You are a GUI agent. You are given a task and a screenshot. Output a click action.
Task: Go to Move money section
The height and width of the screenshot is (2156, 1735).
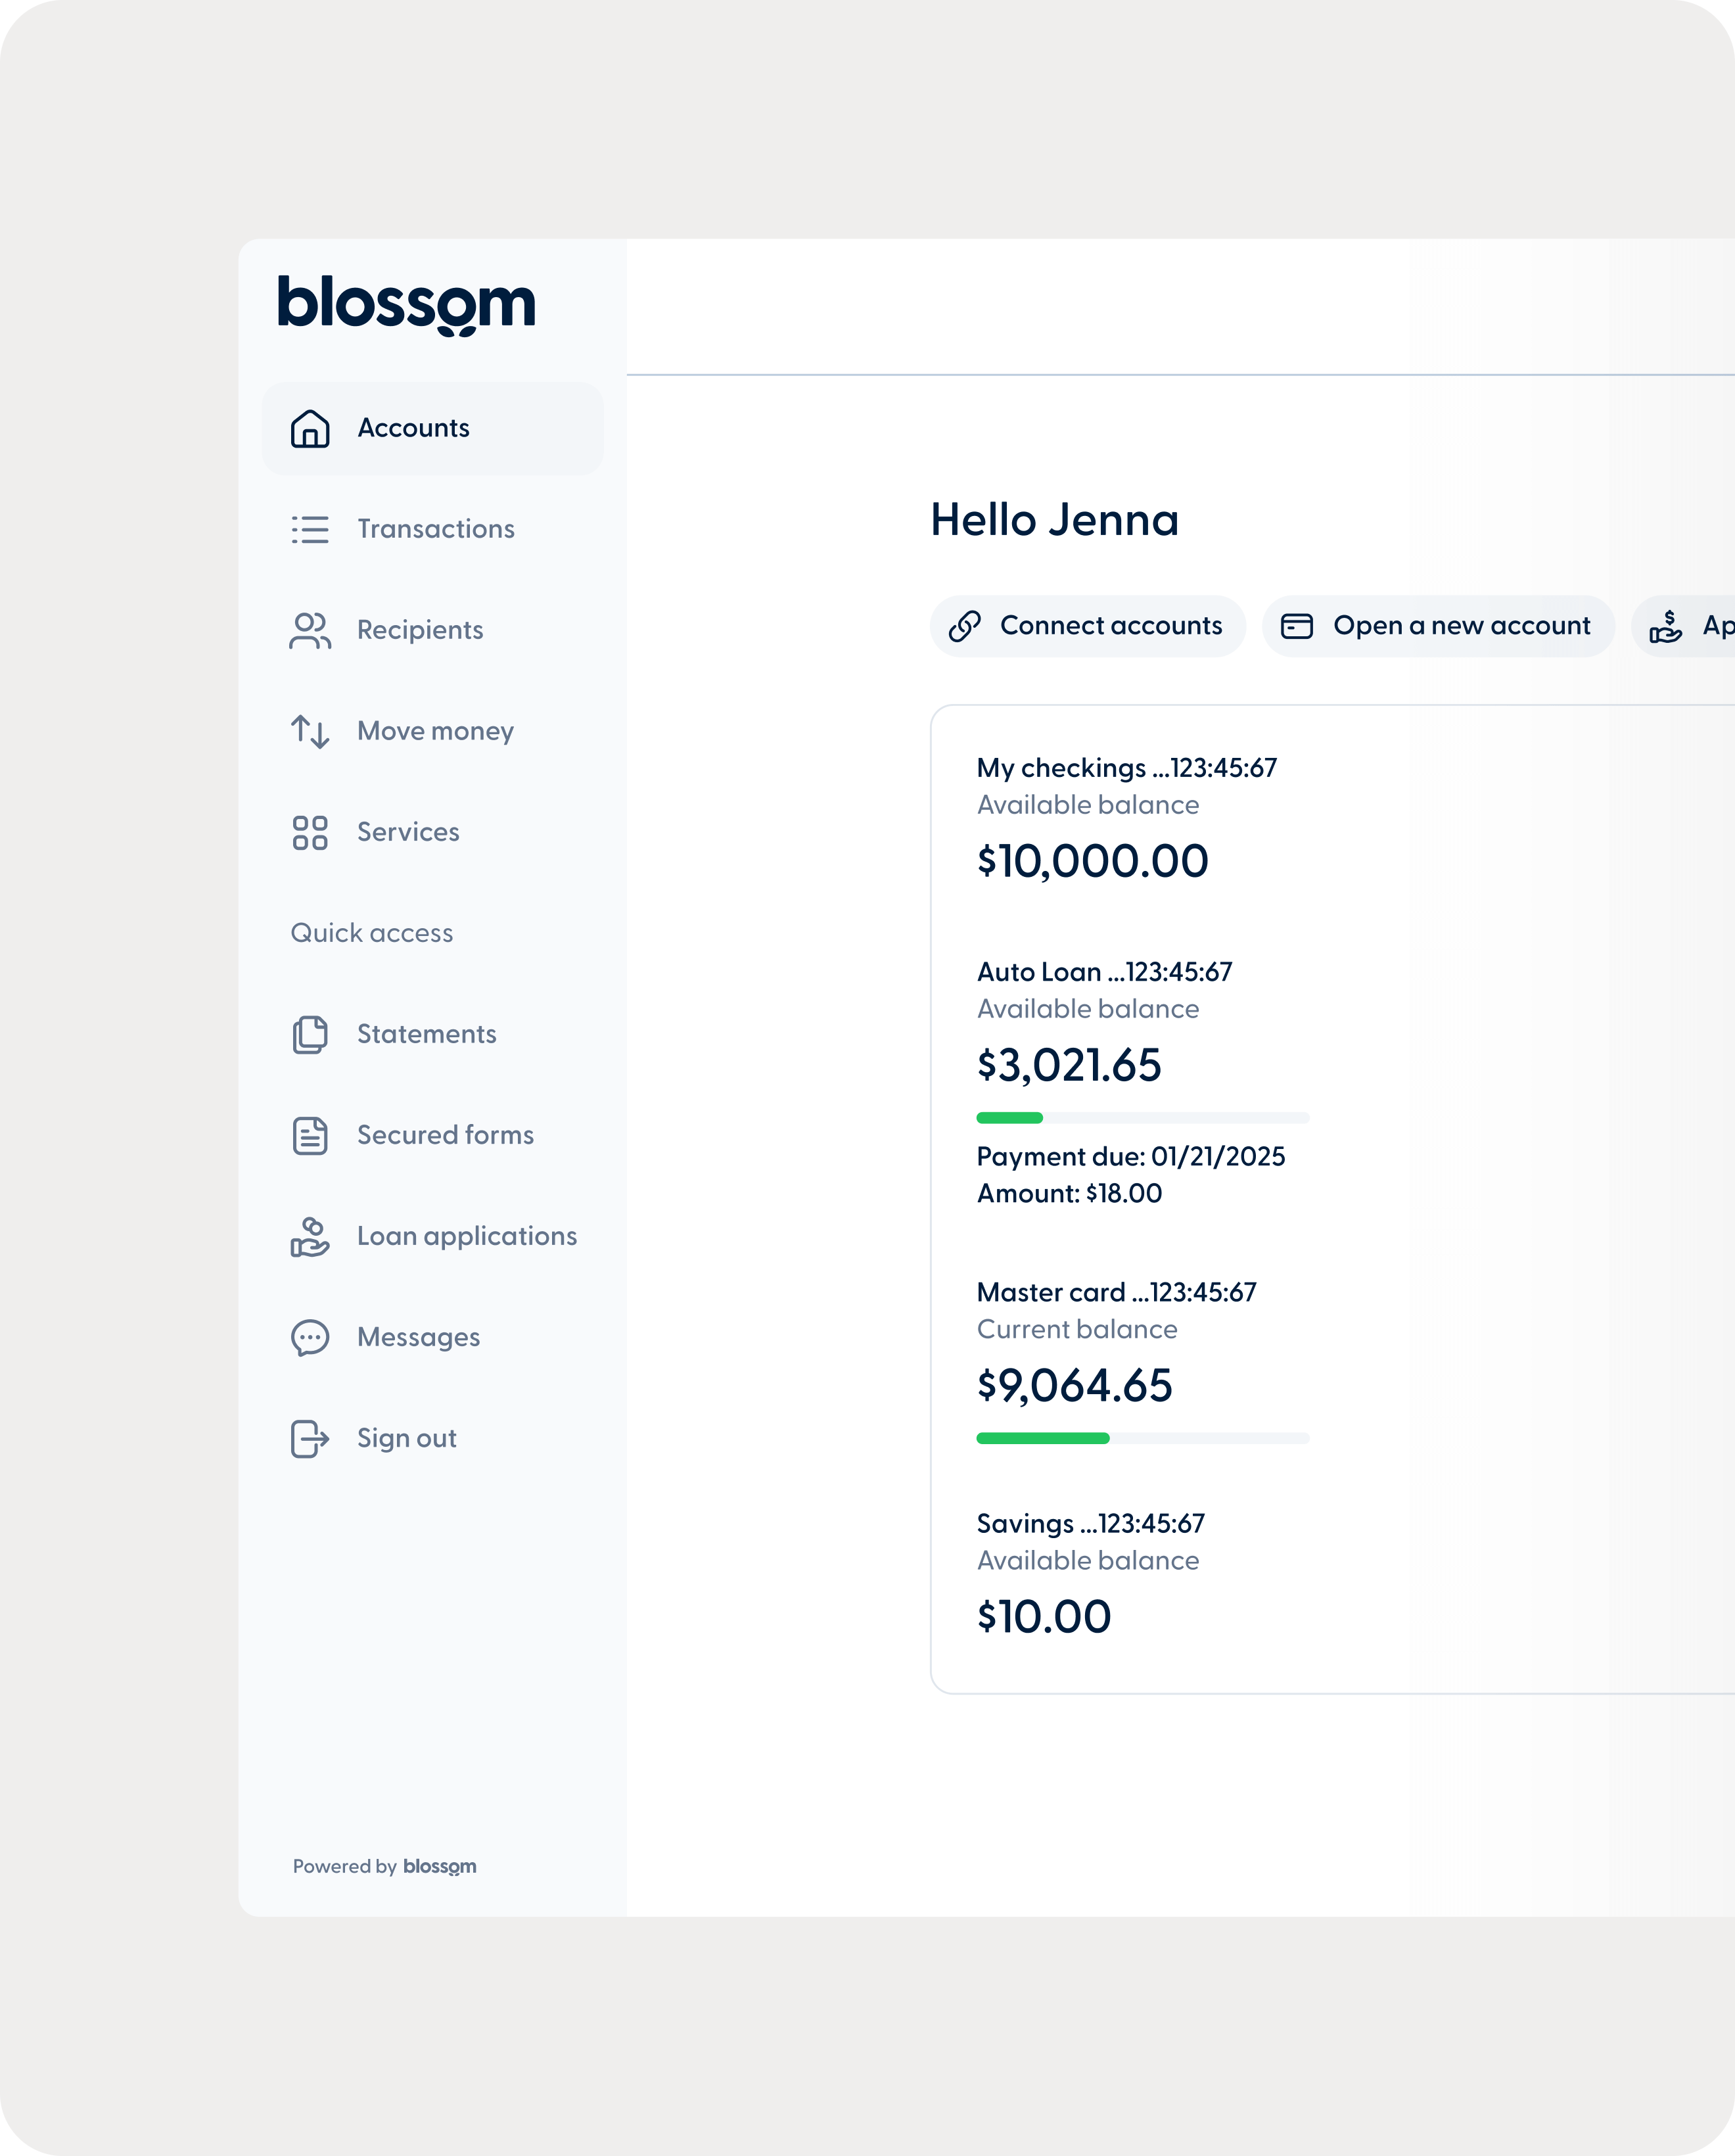pyautogui.click(x=435, y=731)
